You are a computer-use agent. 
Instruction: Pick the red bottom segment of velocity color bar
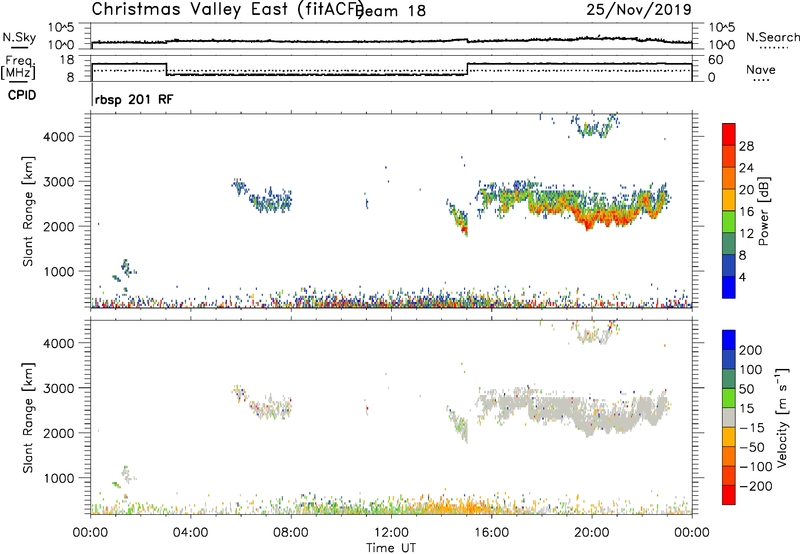coord(729,495)
